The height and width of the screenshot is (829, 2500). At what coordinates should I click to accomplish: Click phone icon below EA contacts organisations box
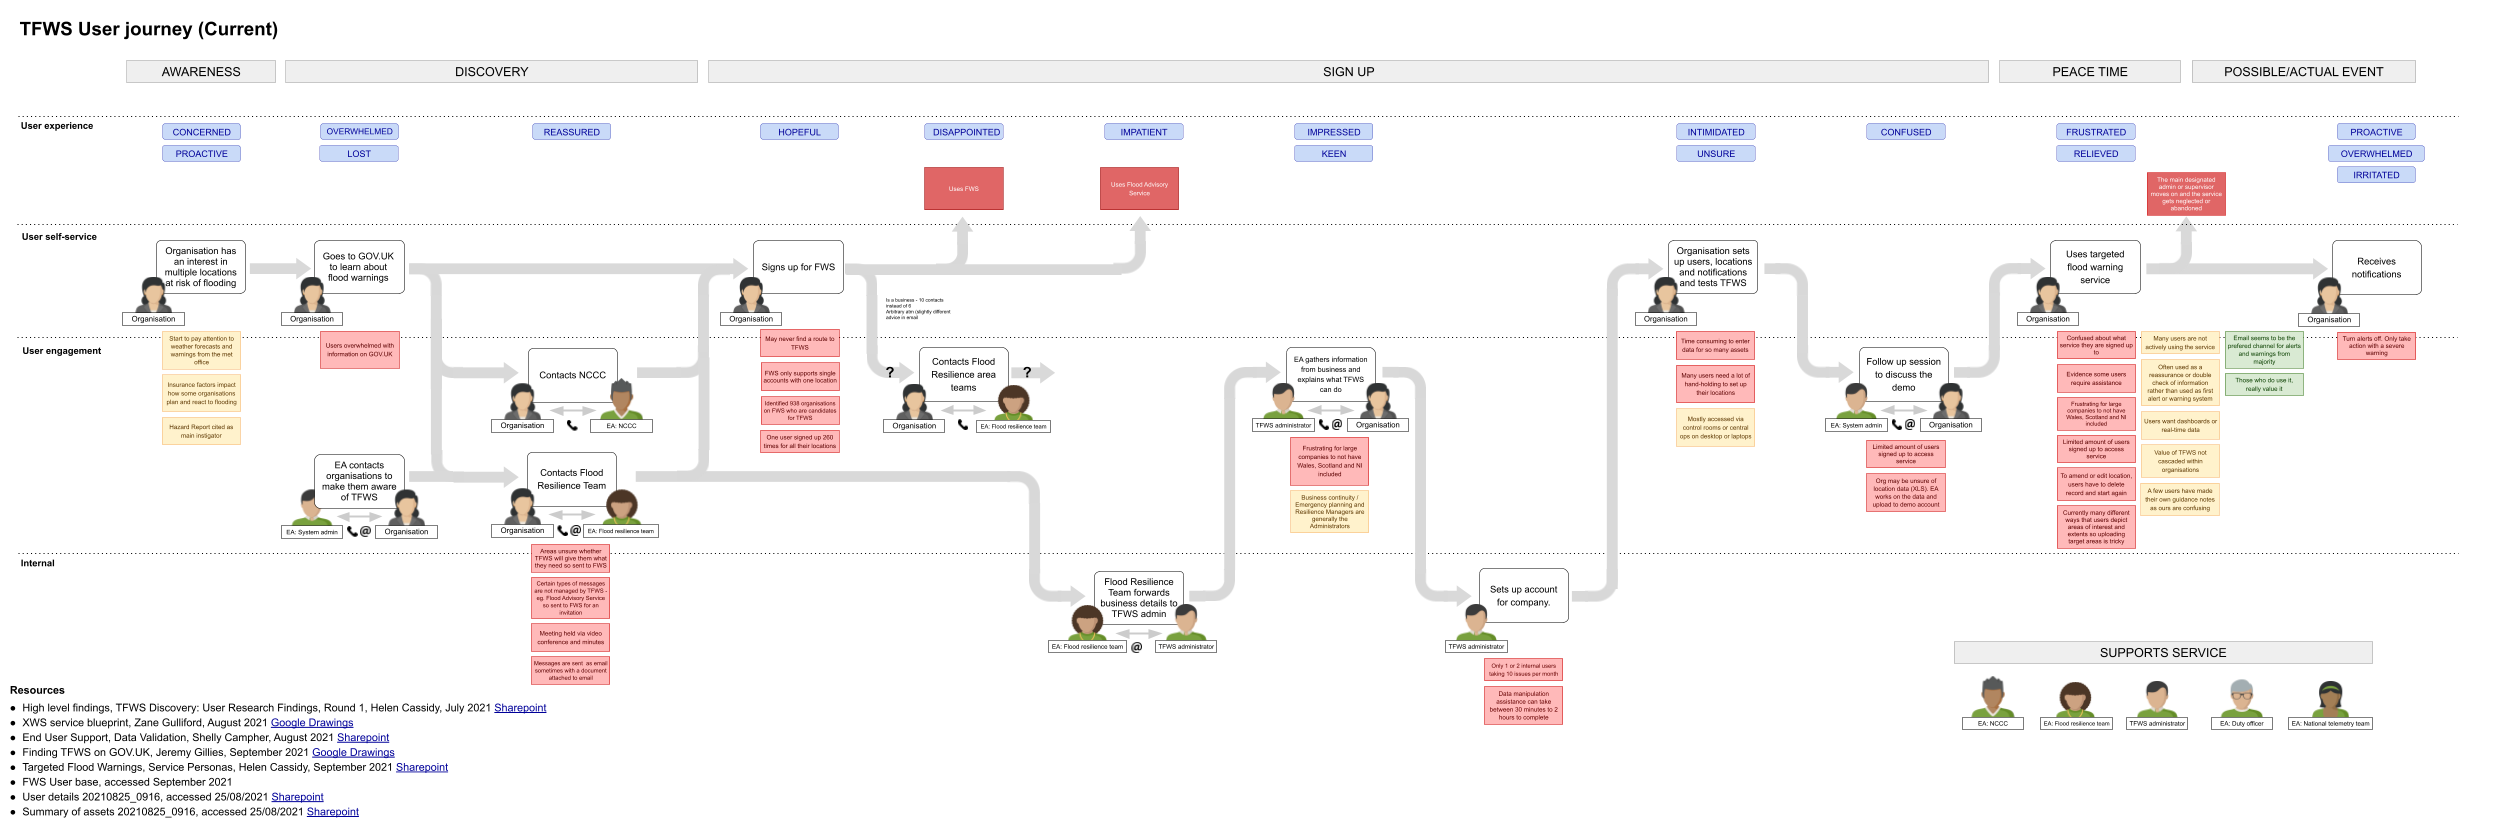352,531
